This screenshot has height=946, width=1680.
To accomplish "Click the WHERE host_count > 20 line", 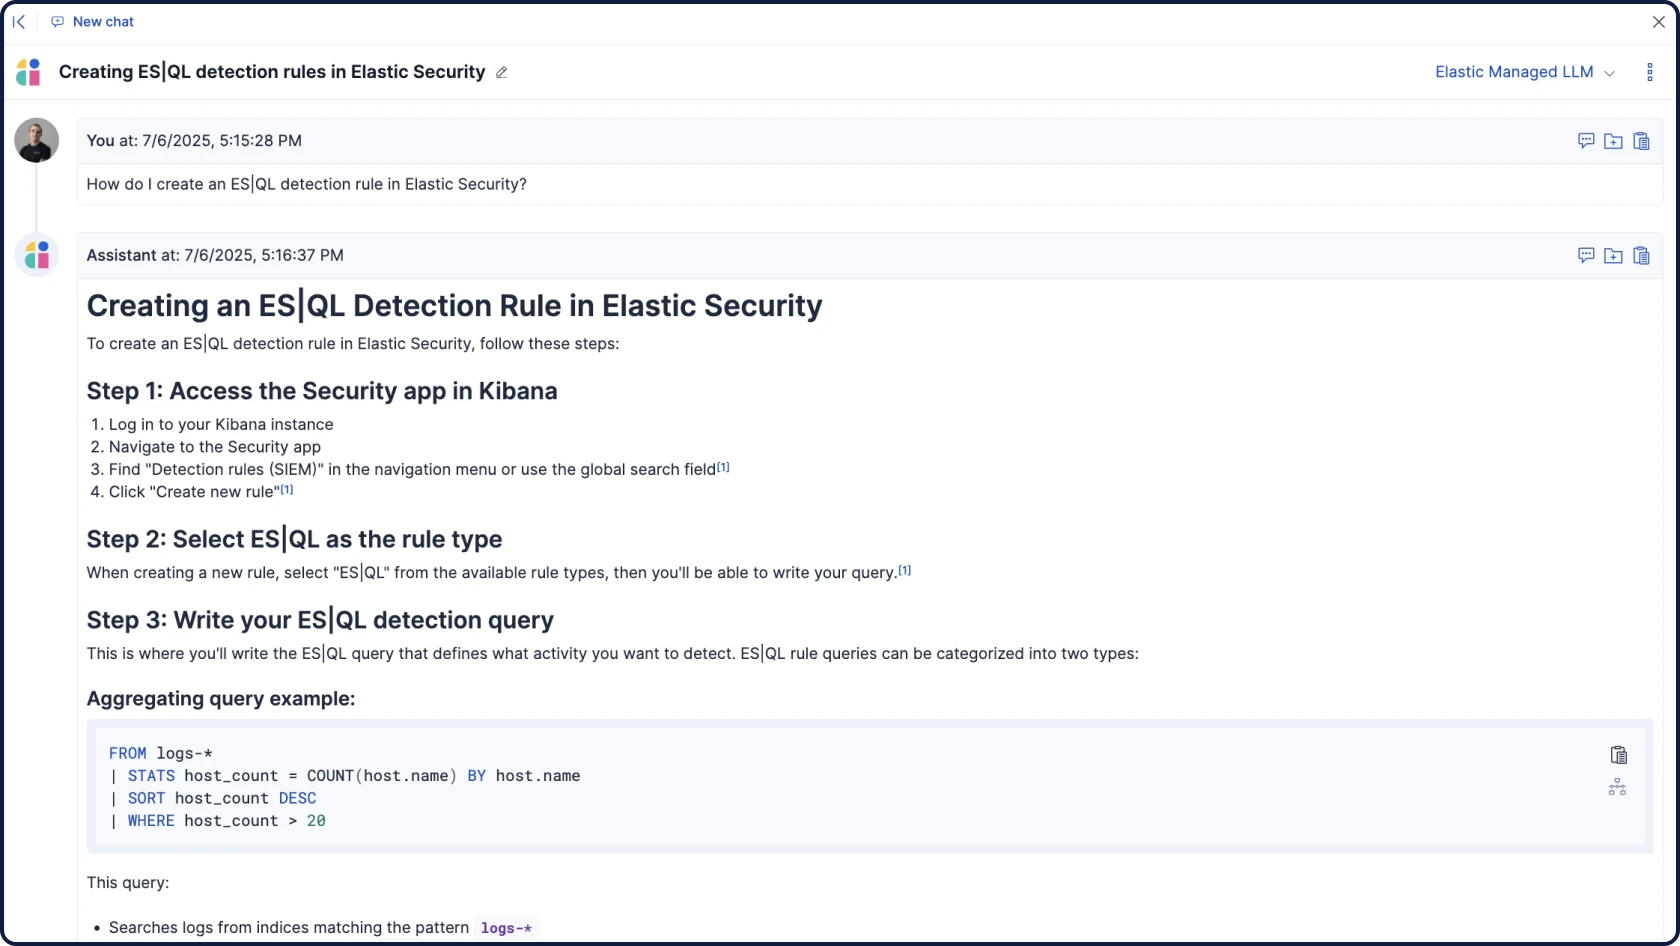I will point(218,821).
